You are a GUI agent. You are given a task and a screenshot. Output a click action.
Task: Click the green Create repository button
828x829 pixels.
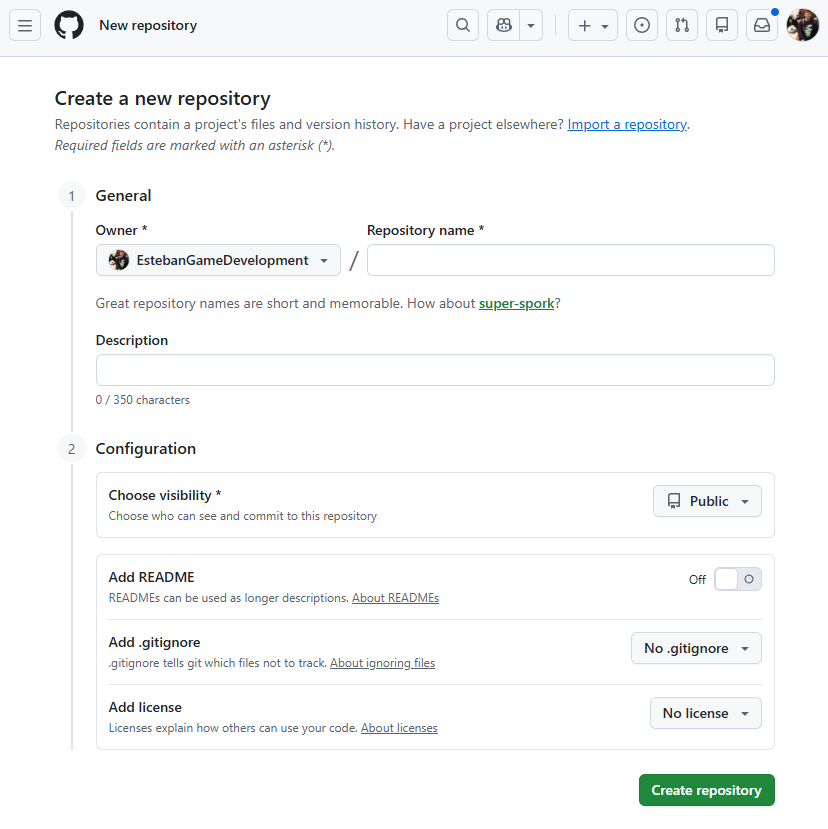706,790
